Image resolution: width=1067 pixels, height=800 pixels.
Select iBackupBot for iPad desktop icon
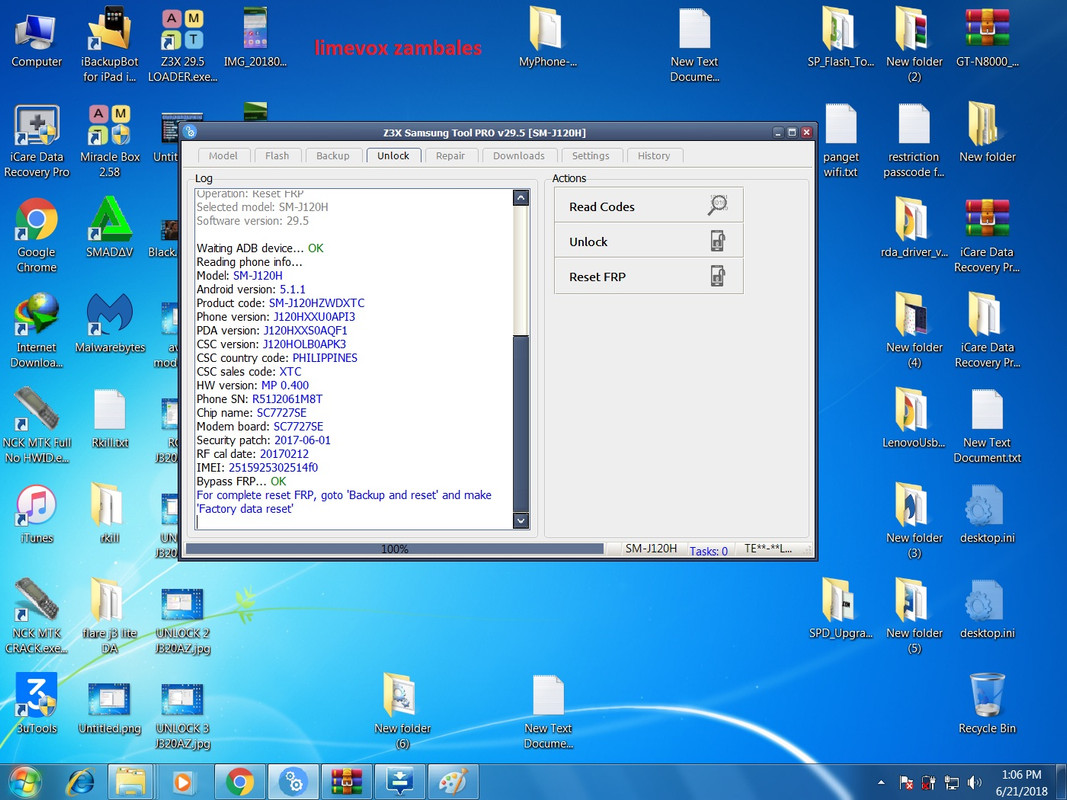tap(110, 45)
